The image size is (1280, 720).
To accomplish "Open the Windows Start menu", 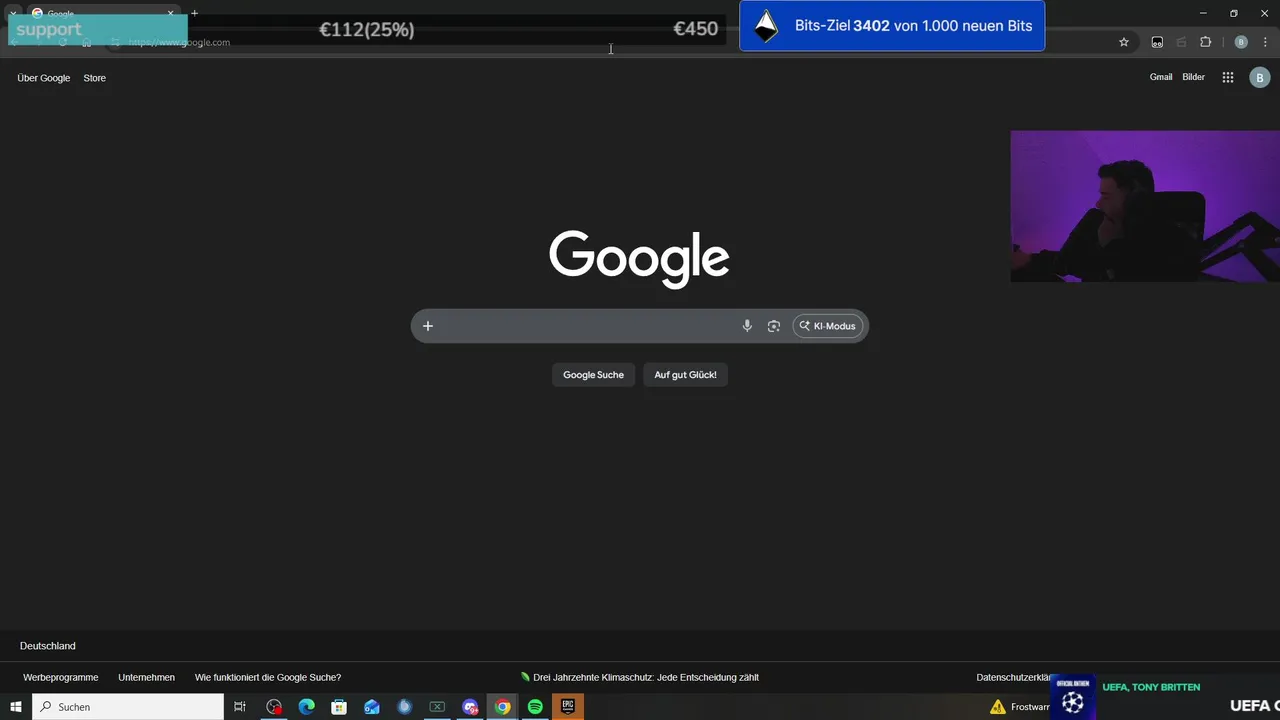I will [16, 707].
